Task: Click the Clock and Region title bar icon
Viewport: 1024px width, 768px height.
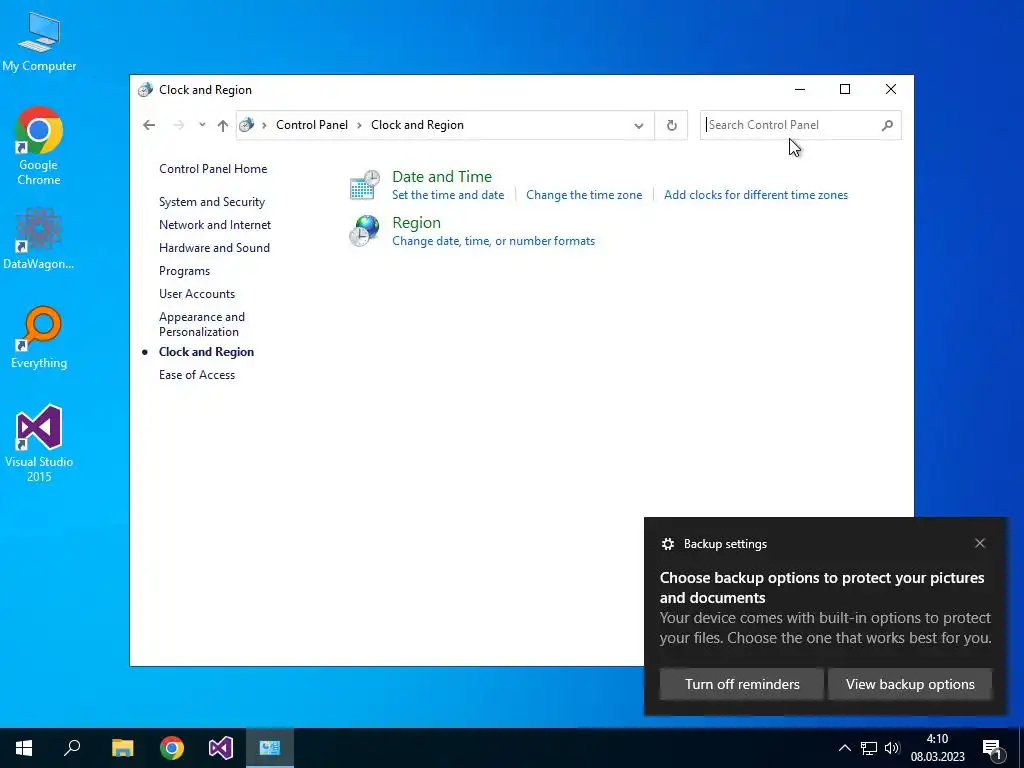Action: pyautogui.click(x=146, y=89)
